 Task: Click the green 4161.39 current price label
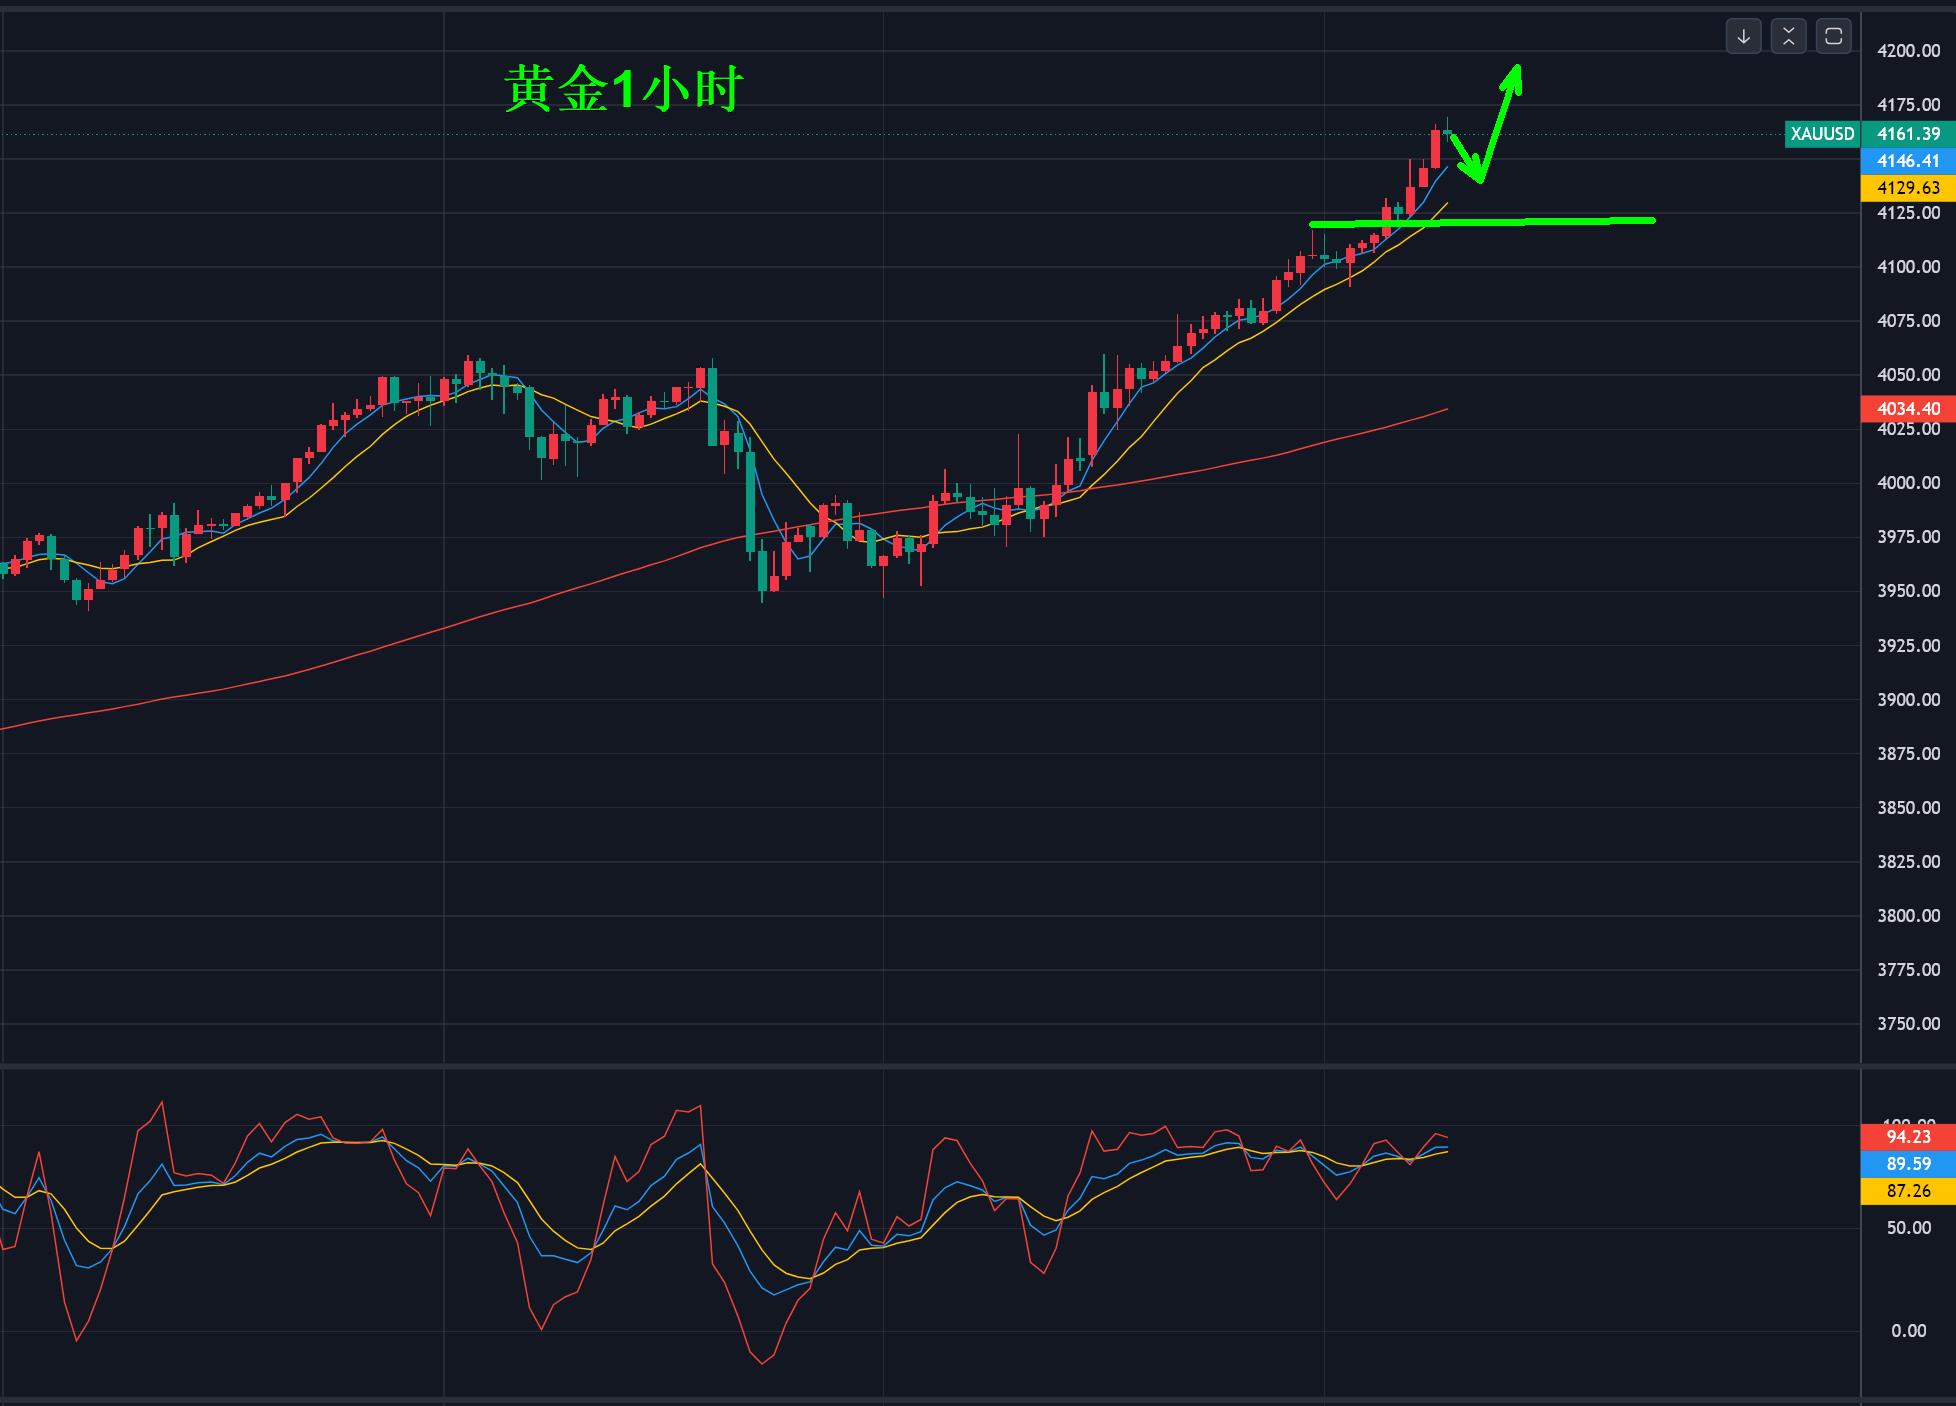click(1908, 134)
